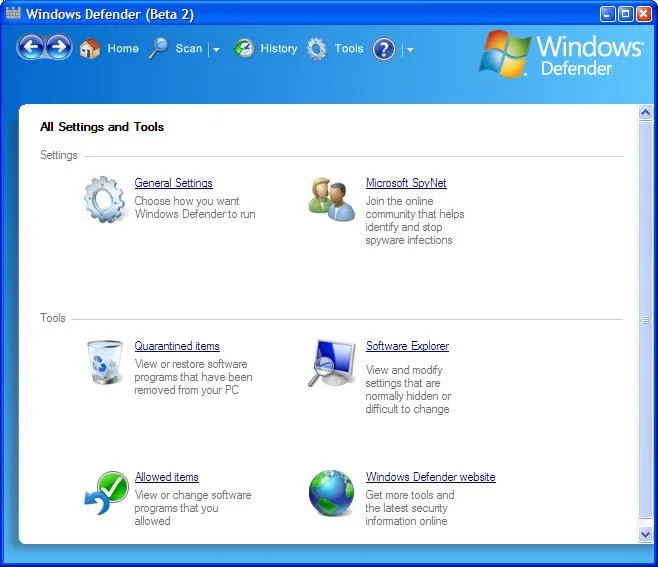Click the Software Explorer monitor icon
The image size is (658, 567).
point(332,363)
